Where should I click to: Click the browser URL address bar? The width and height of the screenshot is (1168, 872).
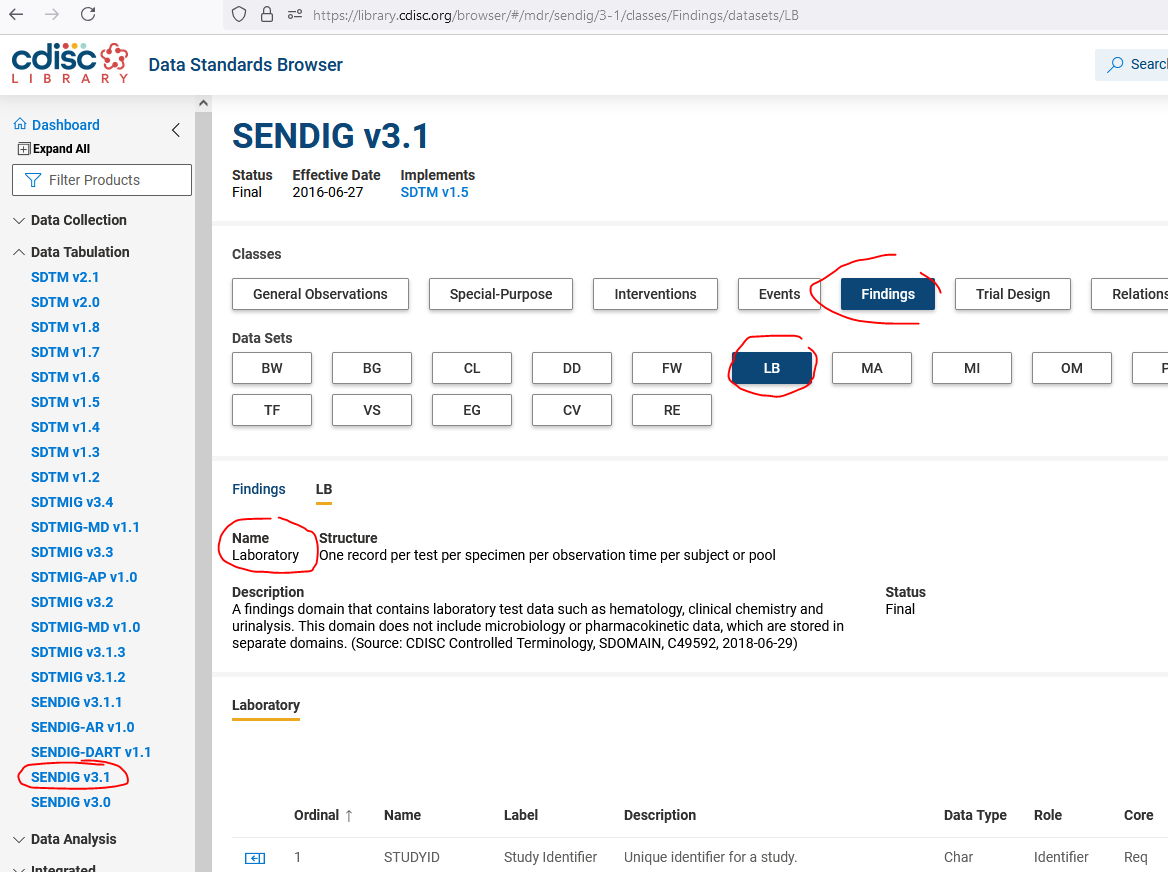[x=555, y=15]
